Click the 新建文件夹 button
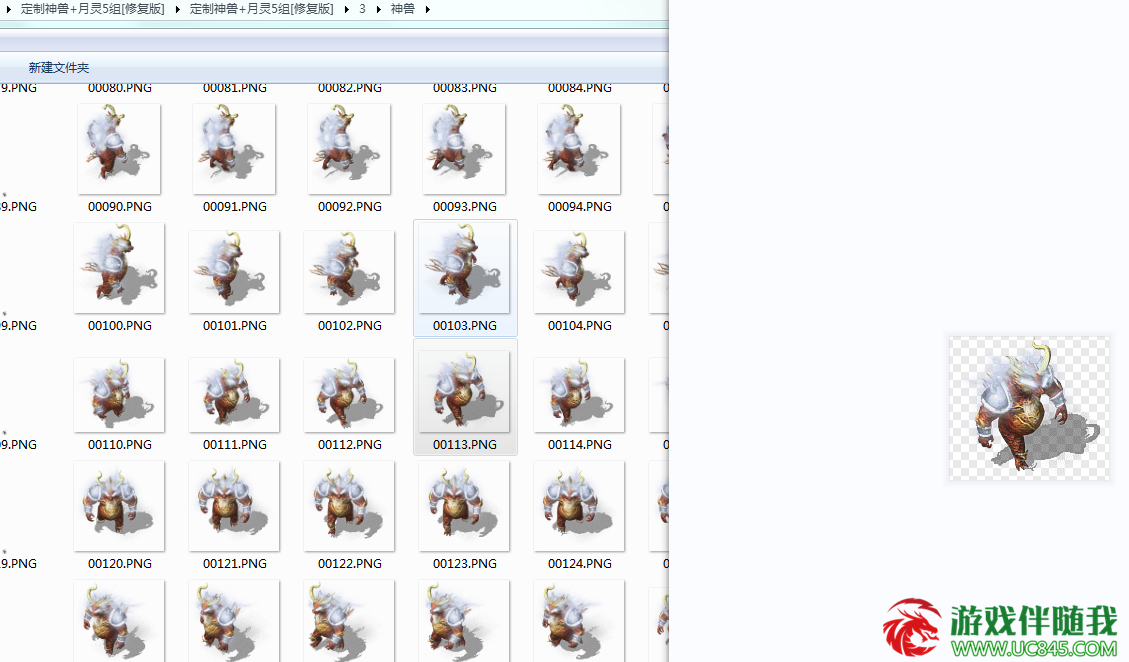This screenshot has width=1129, height=662. (x=59, y=68)
